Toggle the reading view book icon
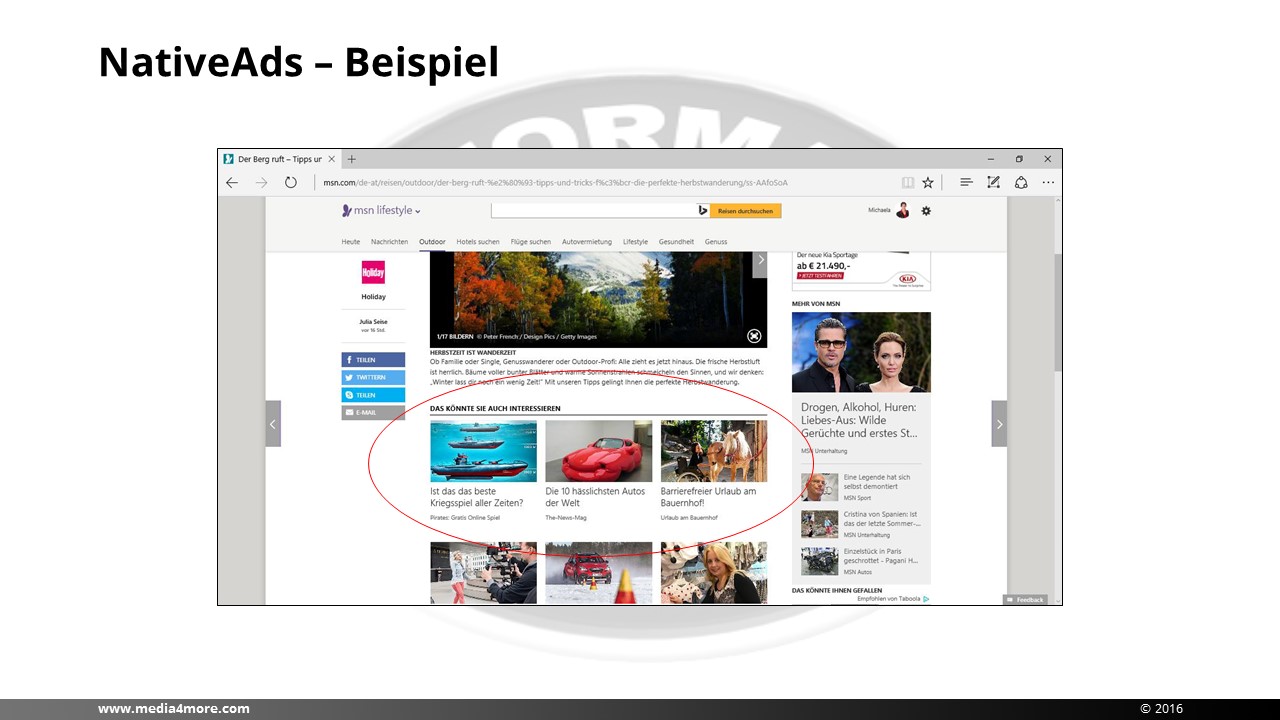The height and width of the screenshot is (720, 1280). [908, 183]
